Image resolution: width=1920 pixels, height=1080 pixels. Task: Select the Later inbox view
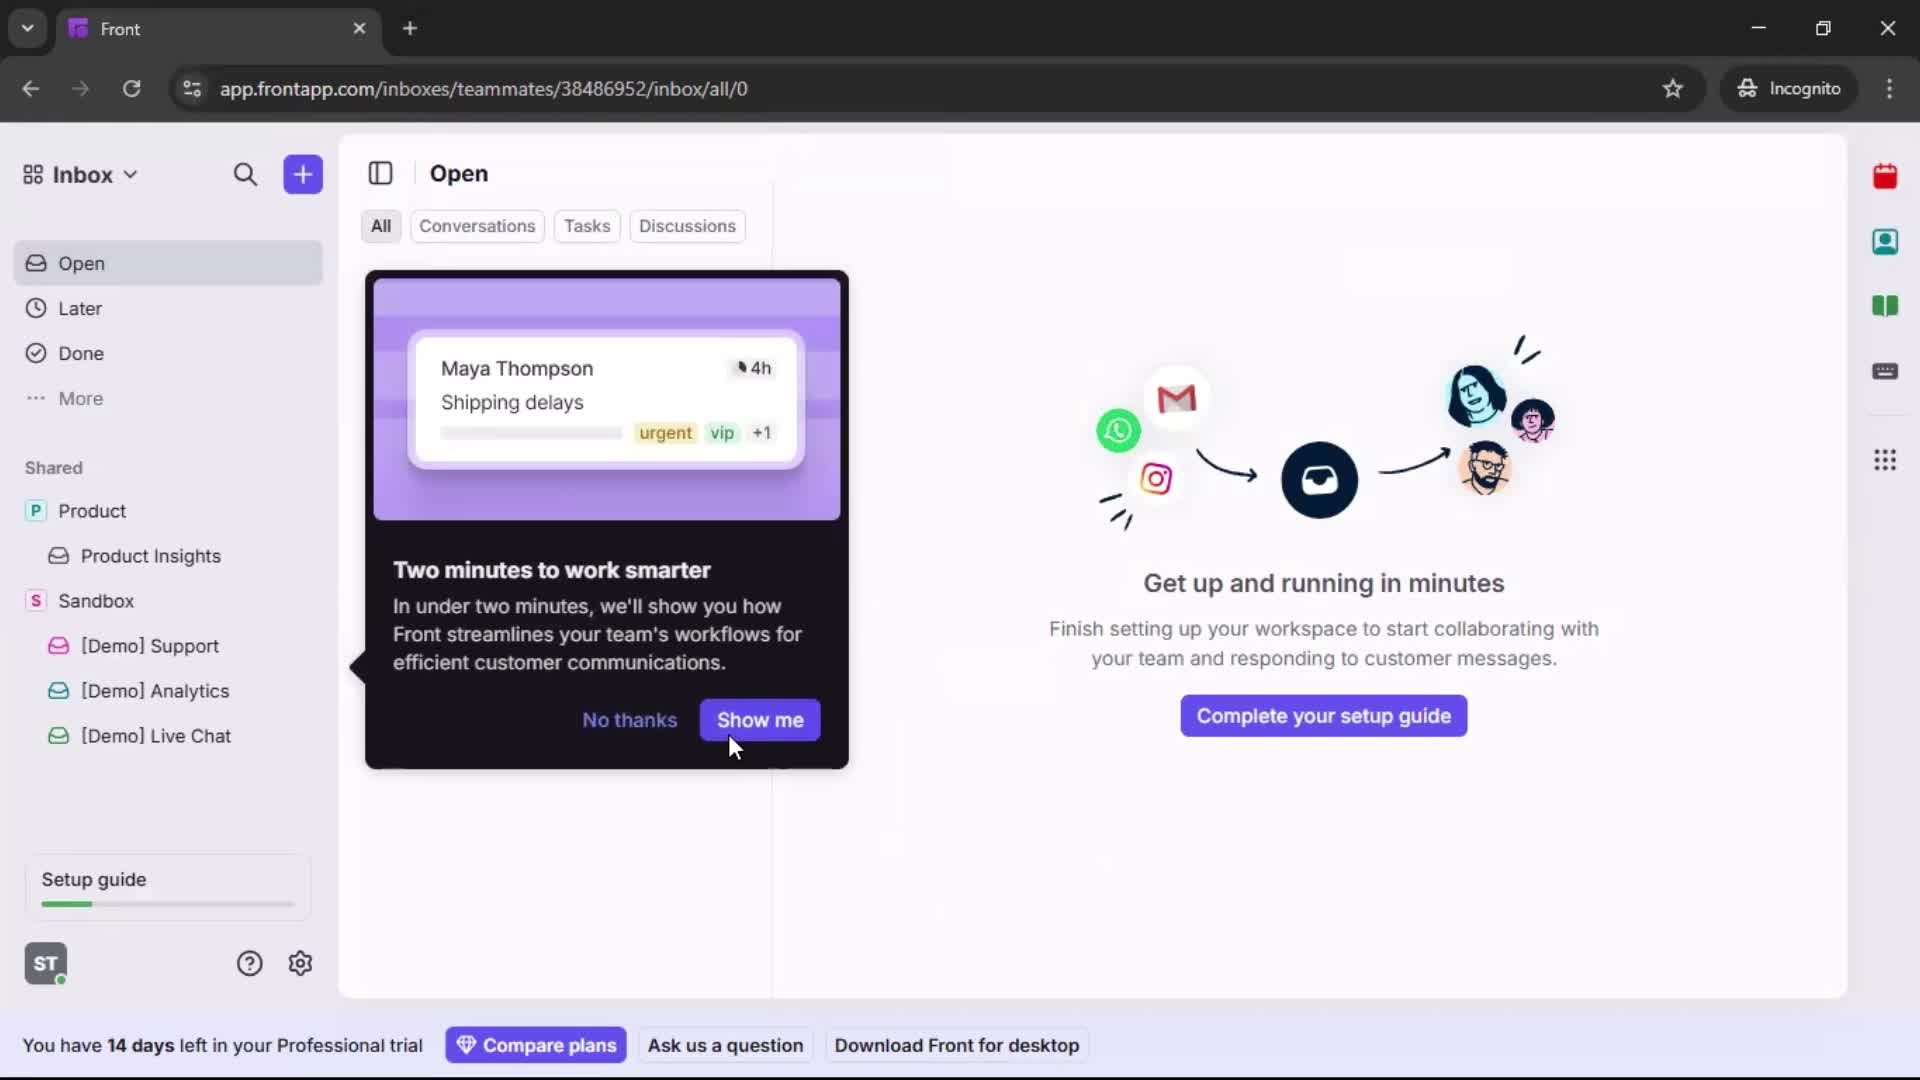(x=78, y=308)
